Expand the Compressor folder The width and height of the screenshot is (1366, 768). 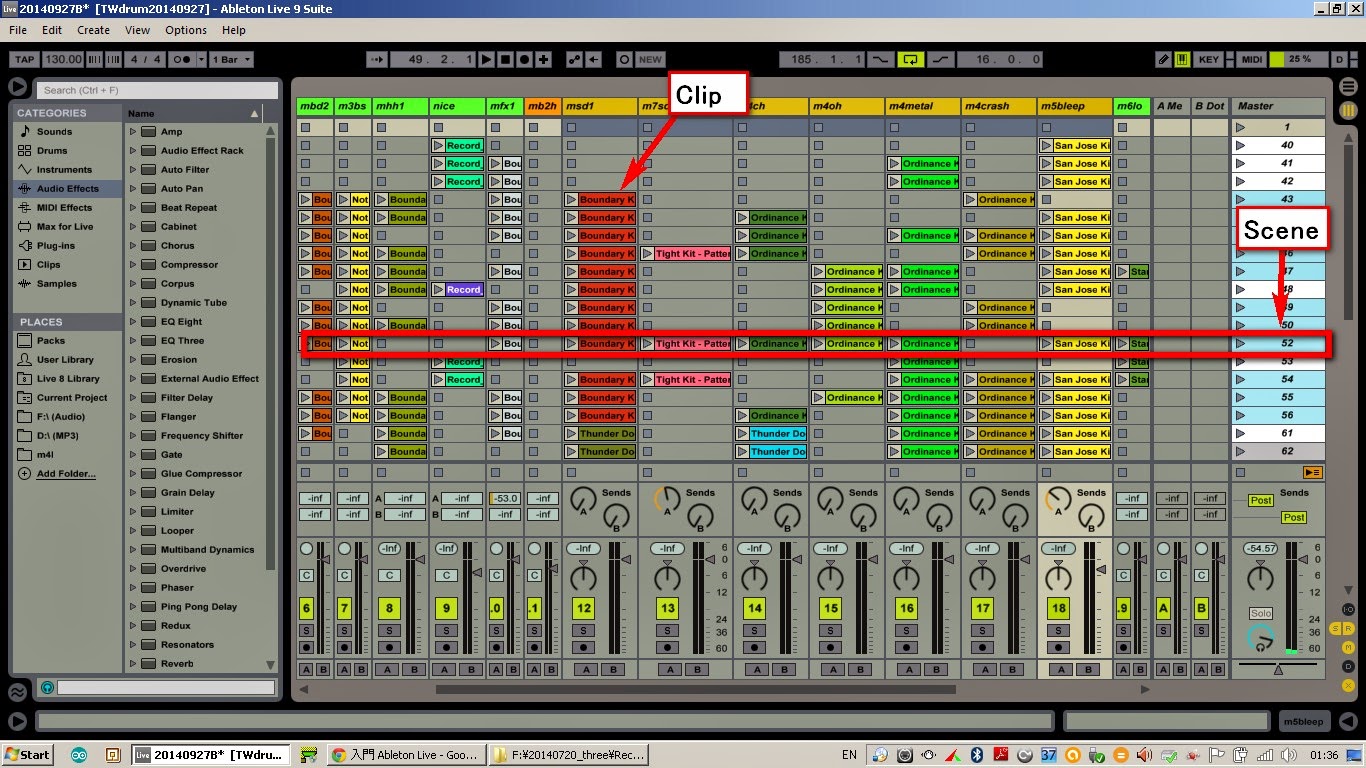point(133,264)
